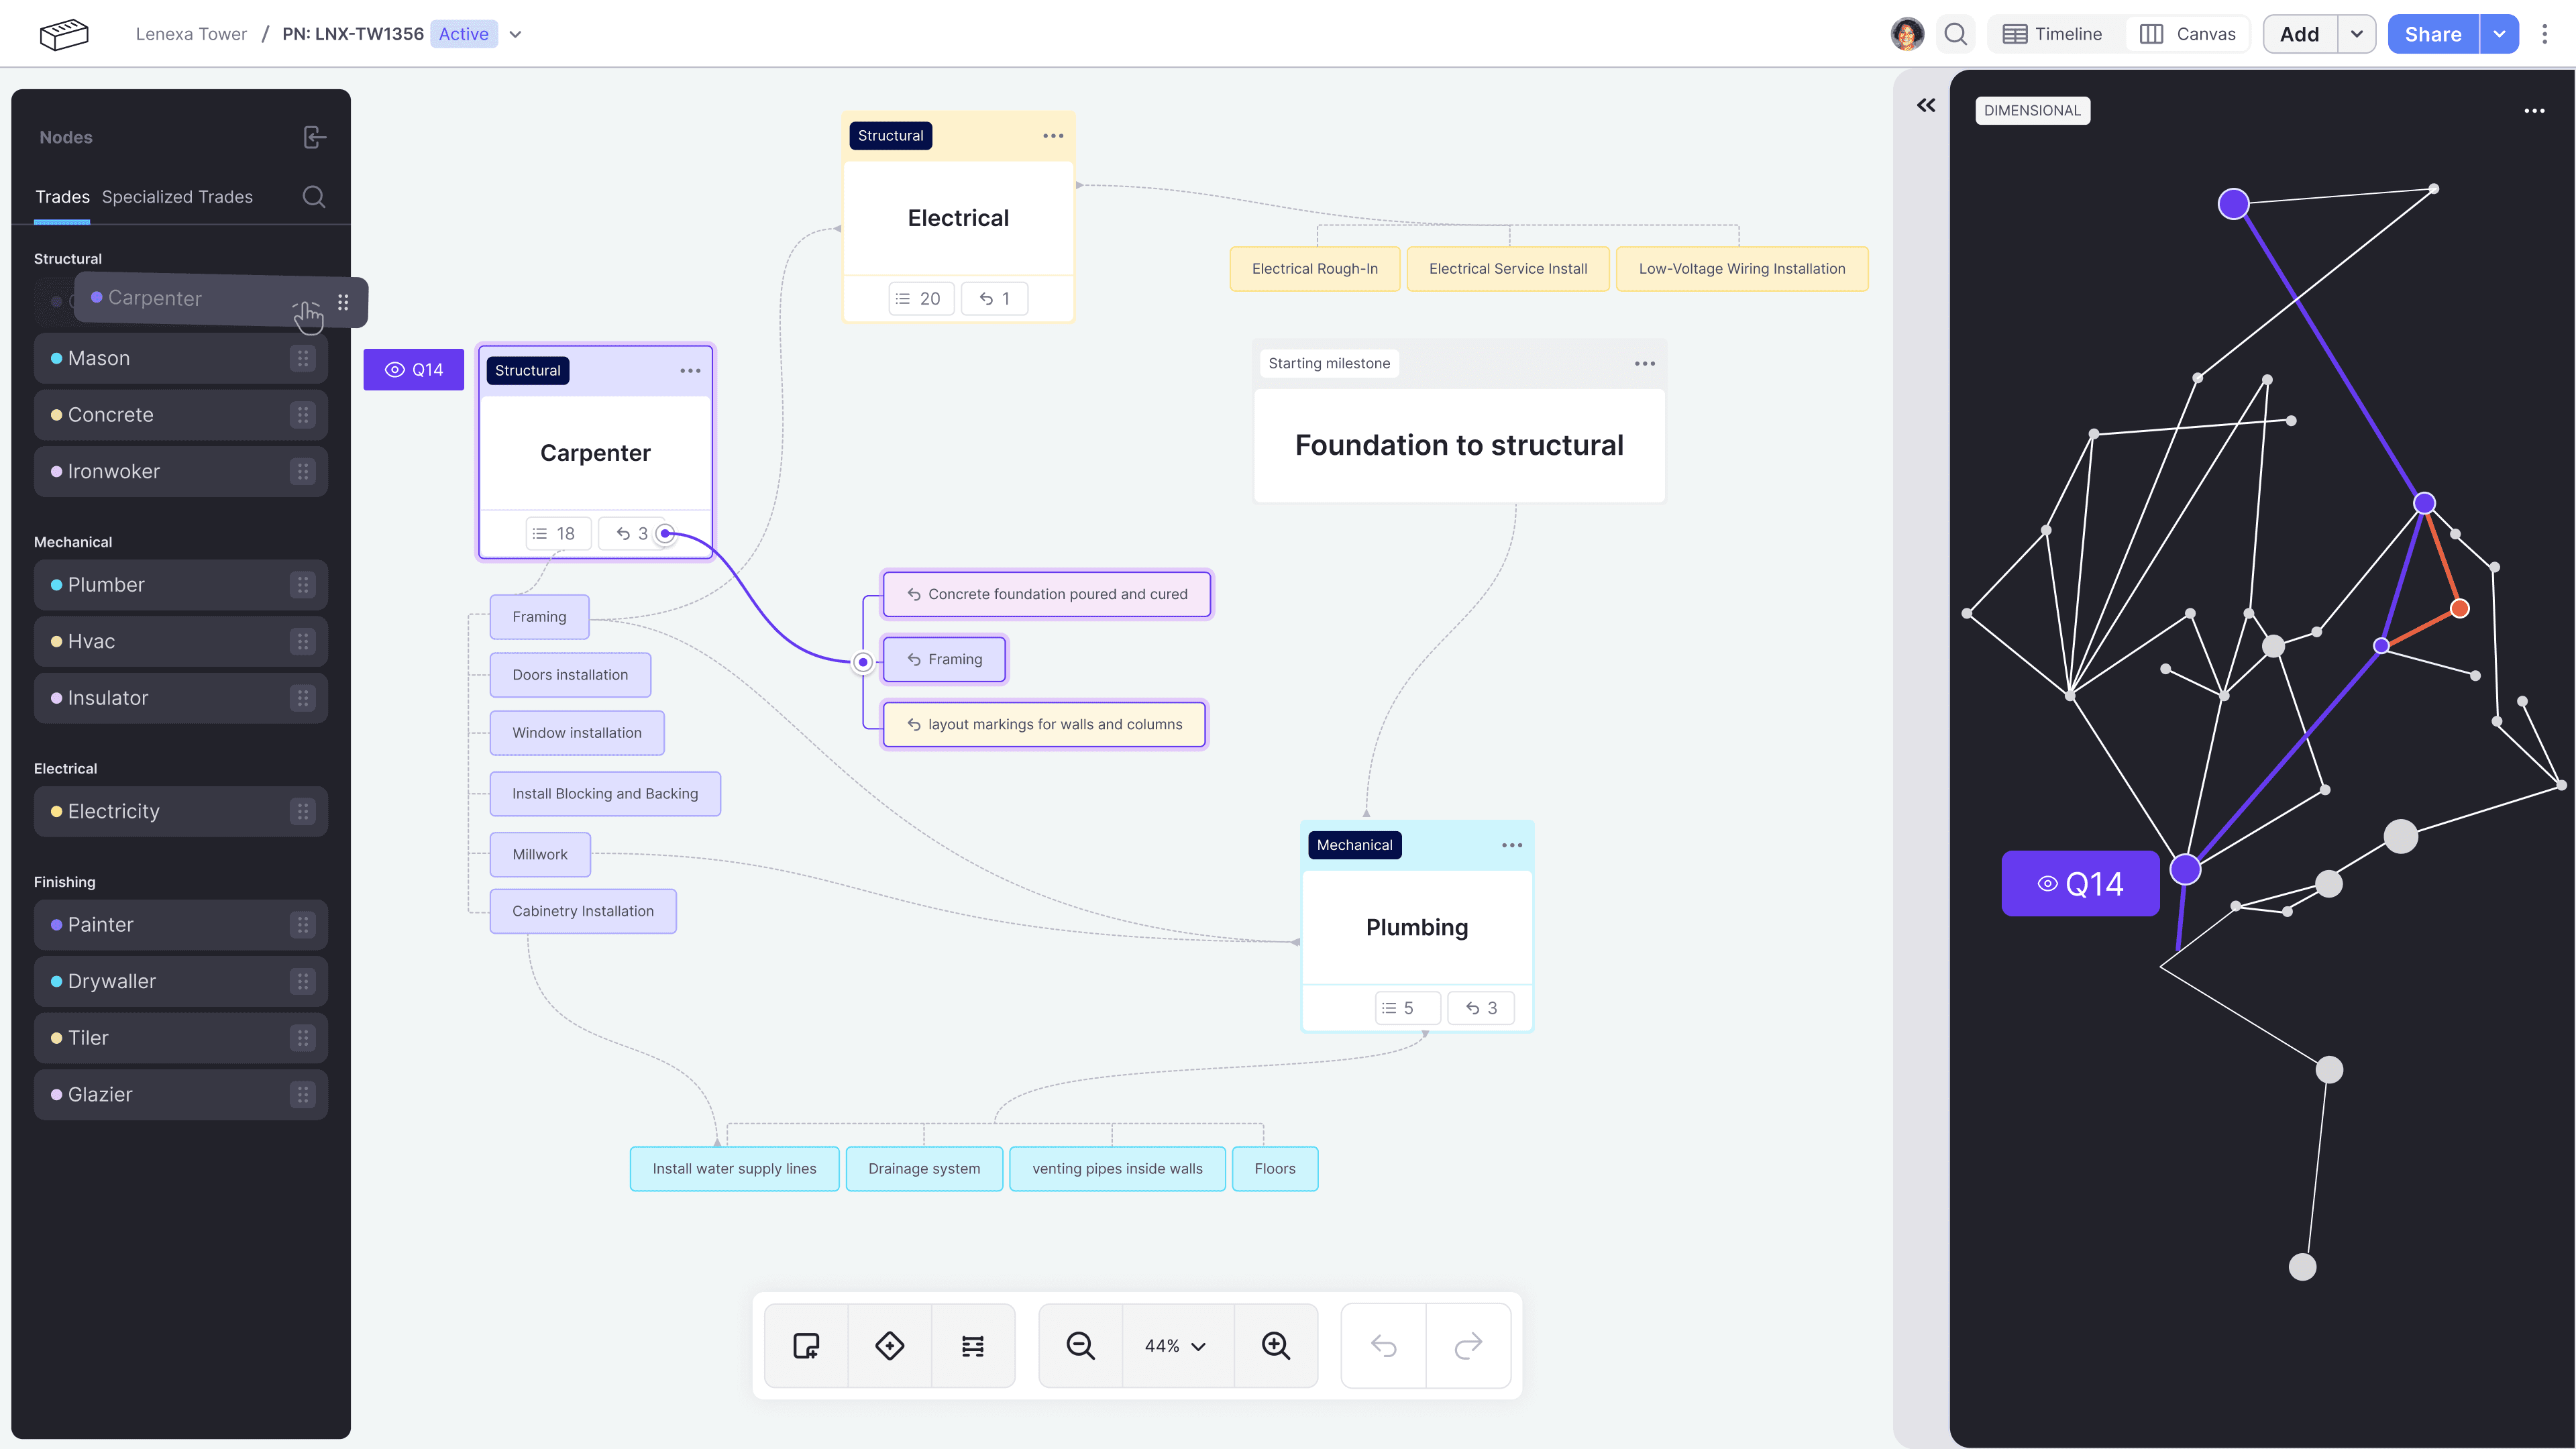The width and height of the screenshot is (2576, 1449).
Task: Click the Tiler yellow color dot
Action: [57, 1038]
